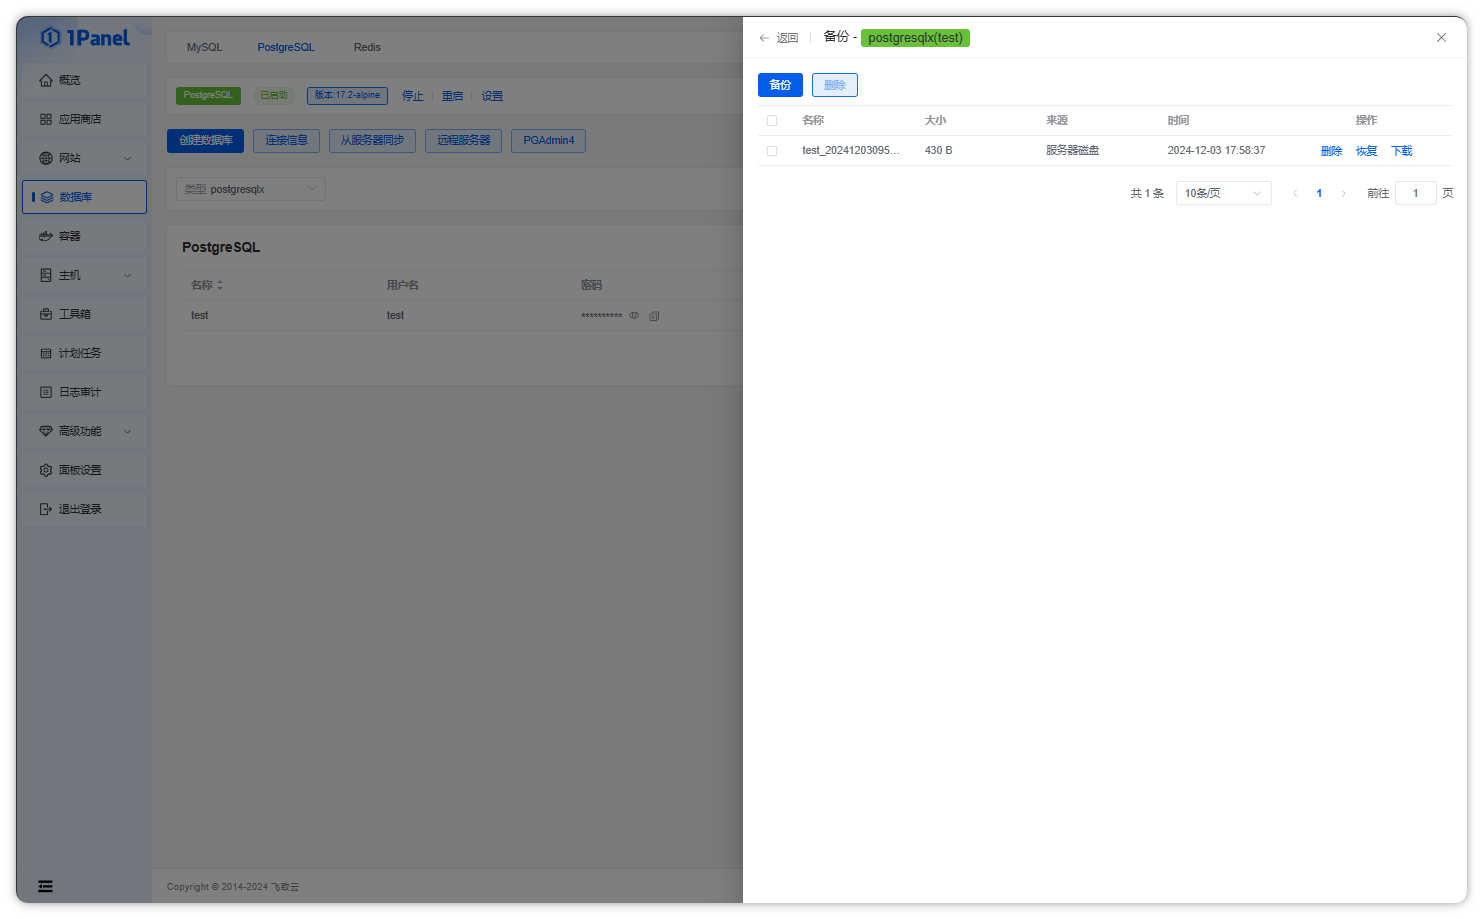
Task: Click the 网站 globe icon
Action: click(x=46, y=158)
